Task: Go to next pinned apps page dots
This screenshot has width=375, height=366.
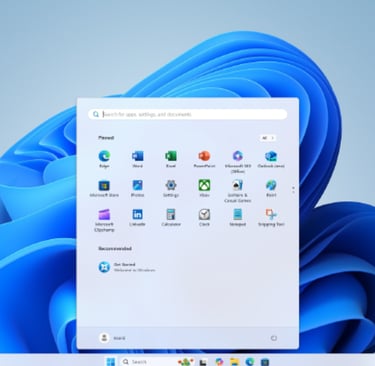Action: (293, 190)
